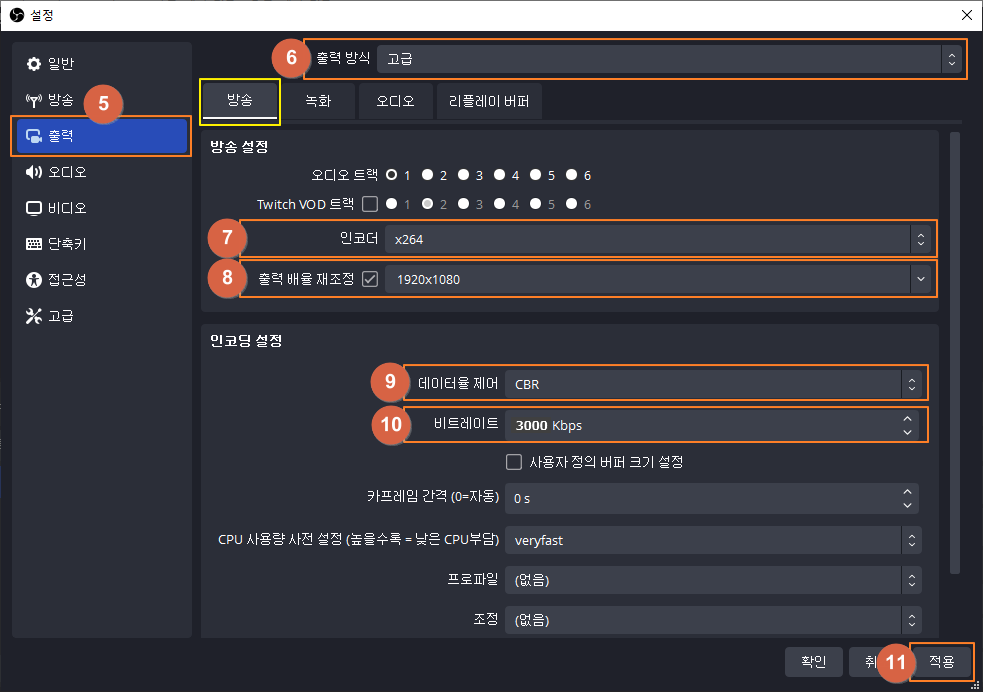983x692 pixels.
Task: Select Twitch VOD track 1 radio button
Action: click(392, 204)
